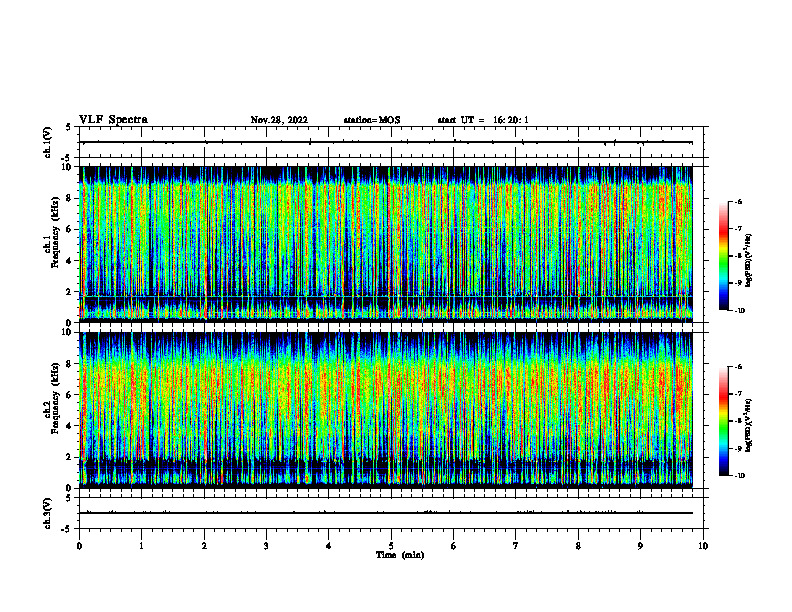The height and width of the screenshot is (612, 792).
Task: Select the "start UT = 16:20:1" text
Action: (483, 120)
